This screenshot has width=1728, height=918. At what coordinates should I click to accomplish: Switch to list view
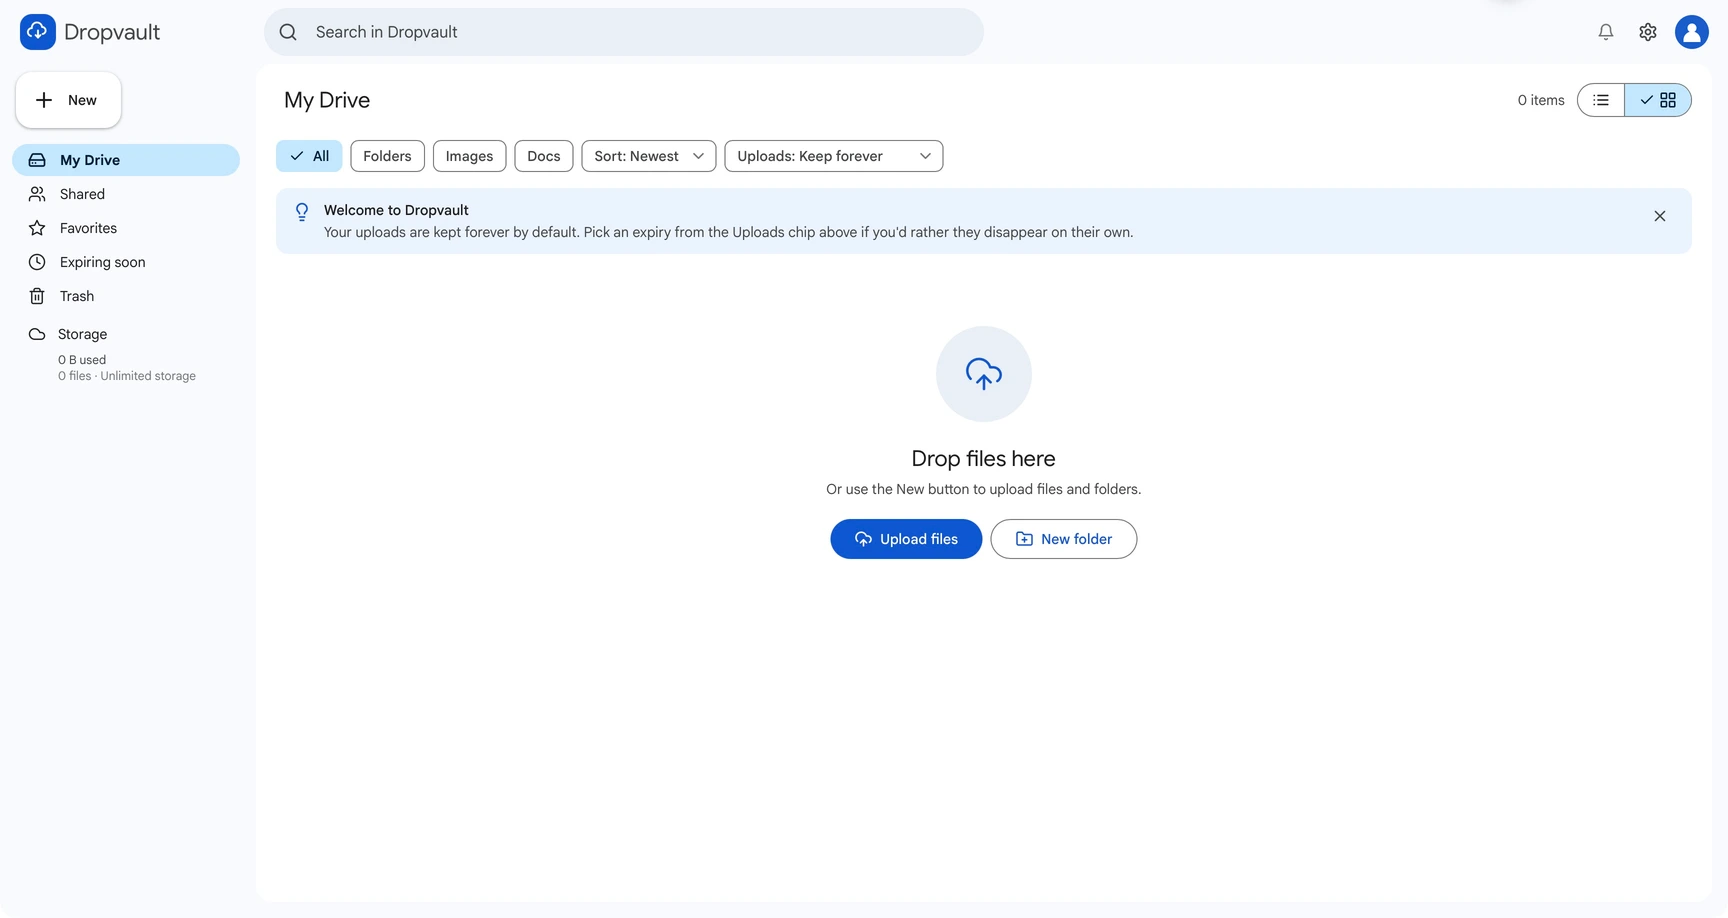pyautogui.click(x=1601, y=100)
